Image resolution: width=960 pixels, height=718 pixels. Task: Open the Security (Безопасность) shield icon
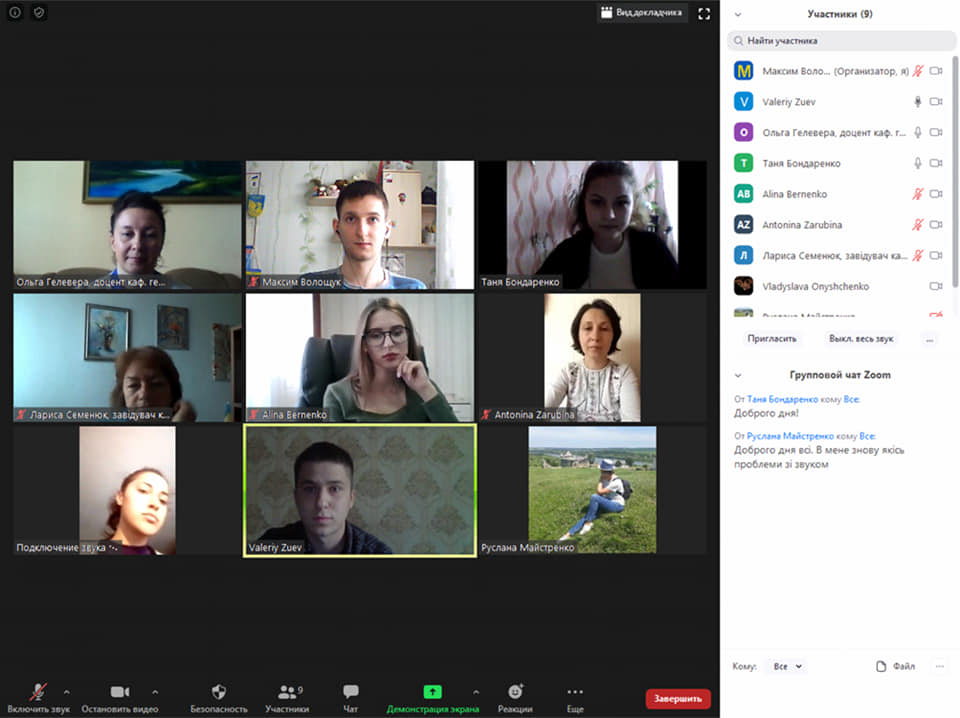(x=218, y=692)
